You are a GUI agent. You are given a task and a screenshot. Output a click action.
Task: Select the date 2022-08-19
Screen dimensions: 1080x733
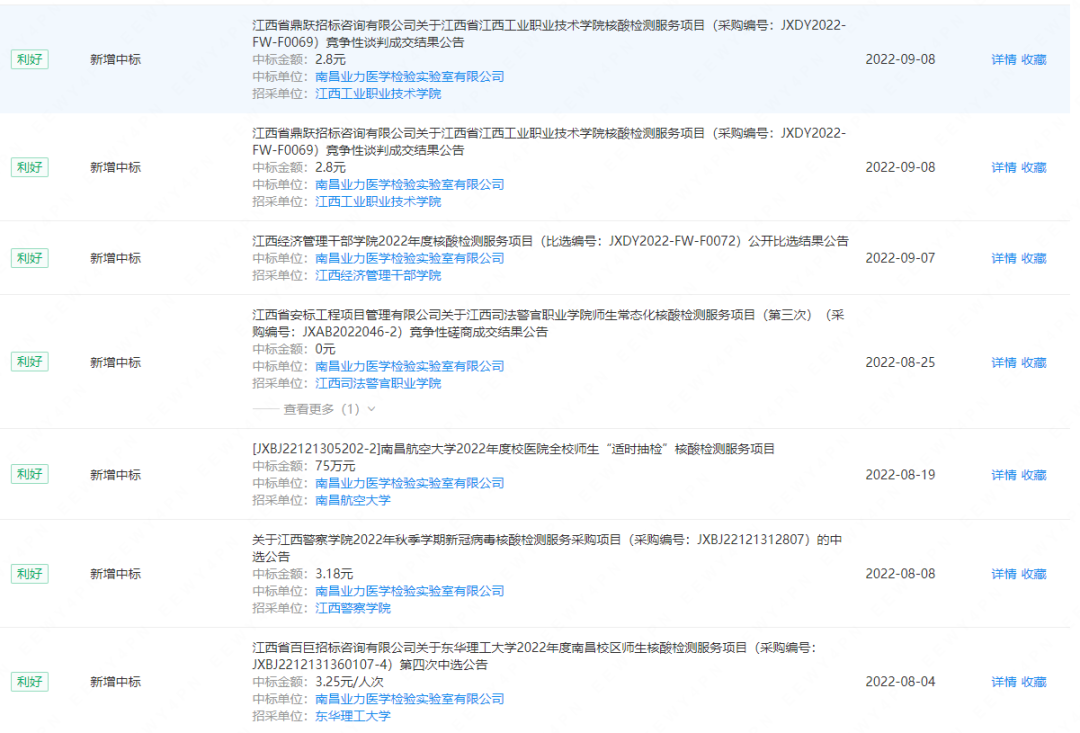click(x=900, y=475)
